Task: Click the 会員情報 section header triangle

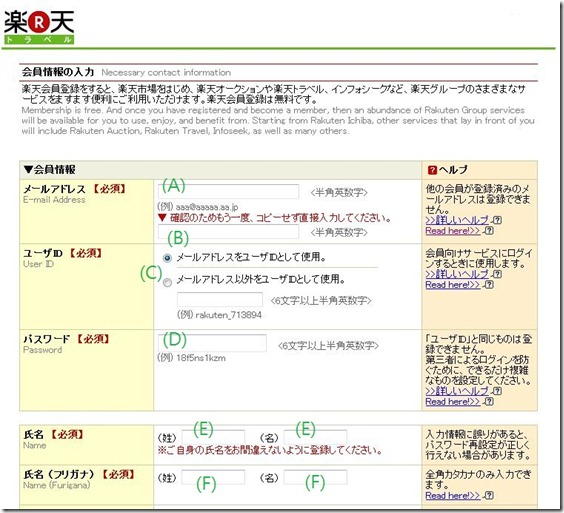Action: click(x=28, y=169)
